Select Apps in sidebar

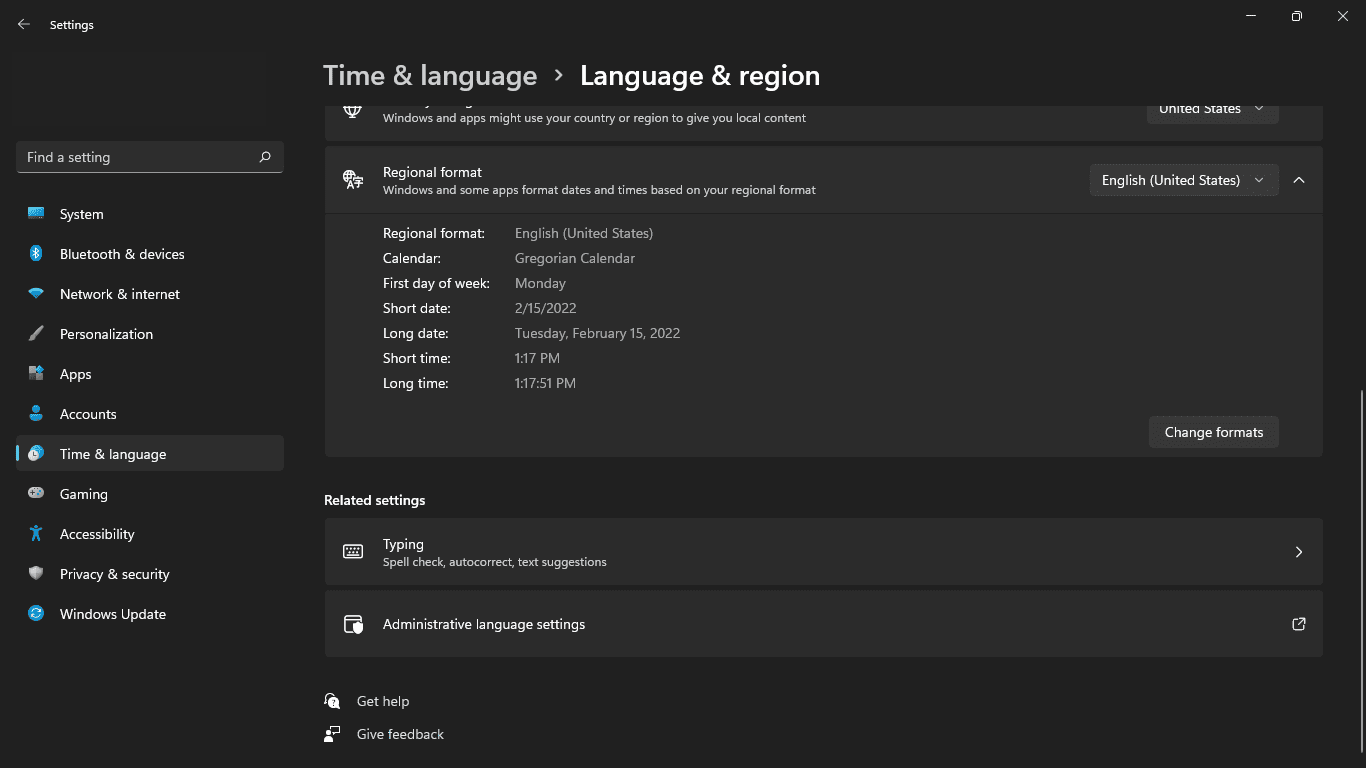click(x=150, y=374)
